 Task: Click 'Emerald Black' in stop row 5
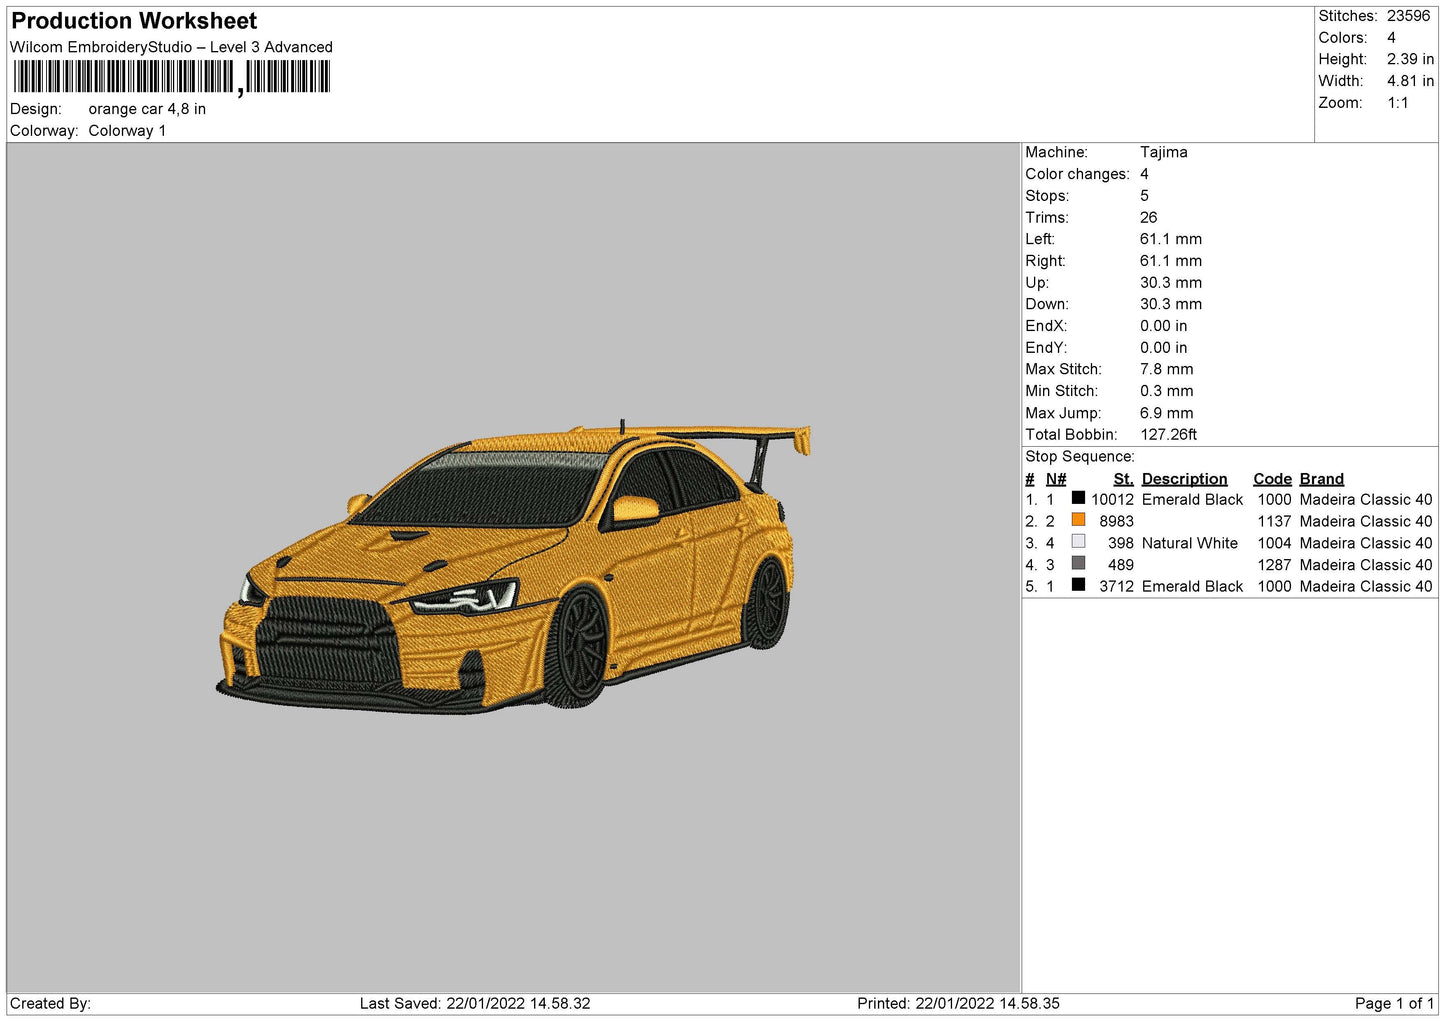coord(1193,587)
